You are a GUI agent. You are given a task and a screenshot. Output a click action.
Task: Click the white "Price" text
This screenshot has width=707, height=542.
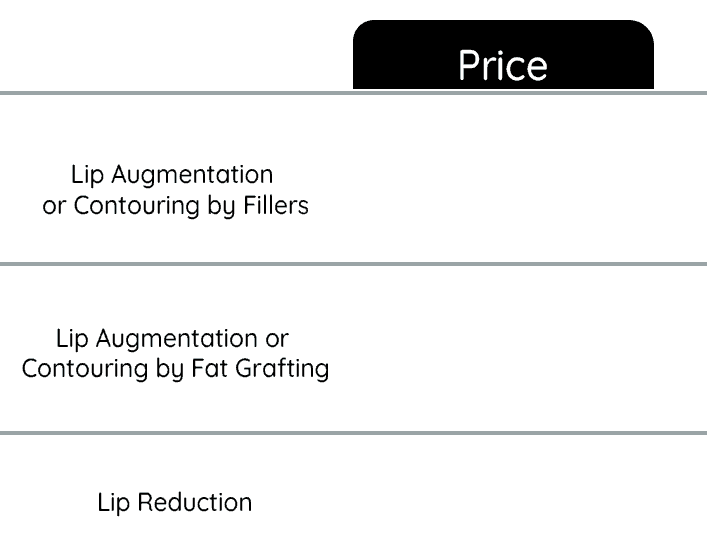coord(503,66)
